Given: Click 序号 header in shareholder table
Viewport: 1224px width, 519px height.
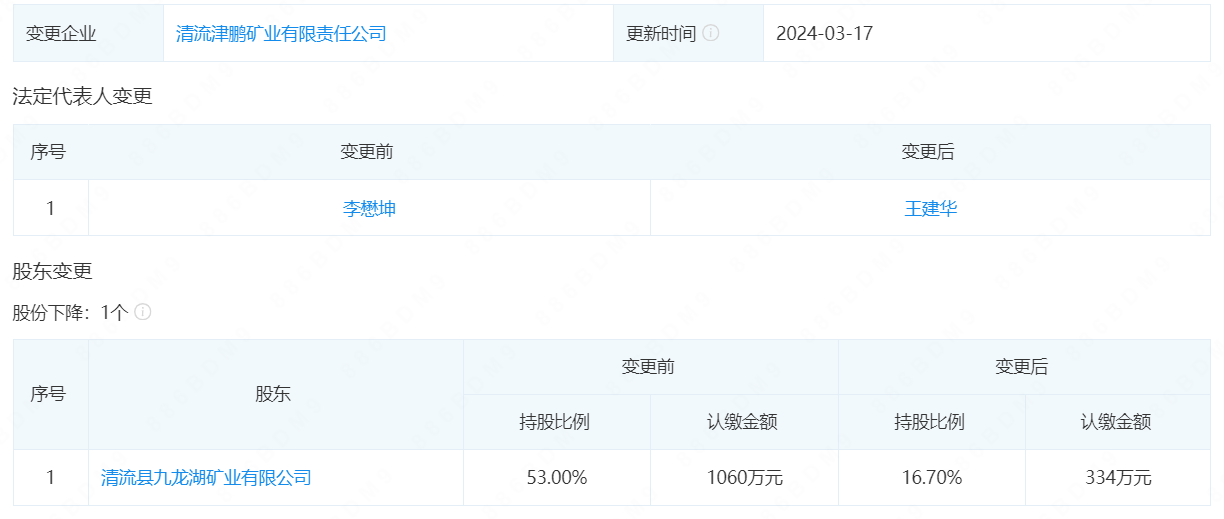Looking at the screenshot, I should coord(48,394).
